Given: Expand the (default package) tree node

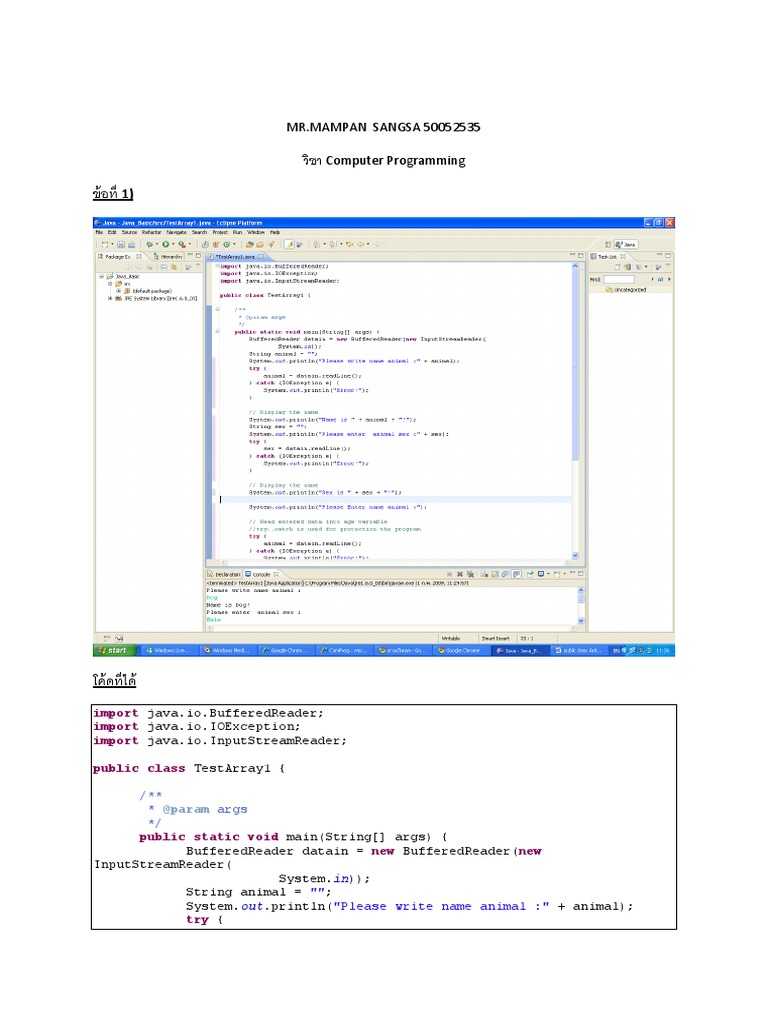Looking at the screenshot, I should click(x=119, y=290).
